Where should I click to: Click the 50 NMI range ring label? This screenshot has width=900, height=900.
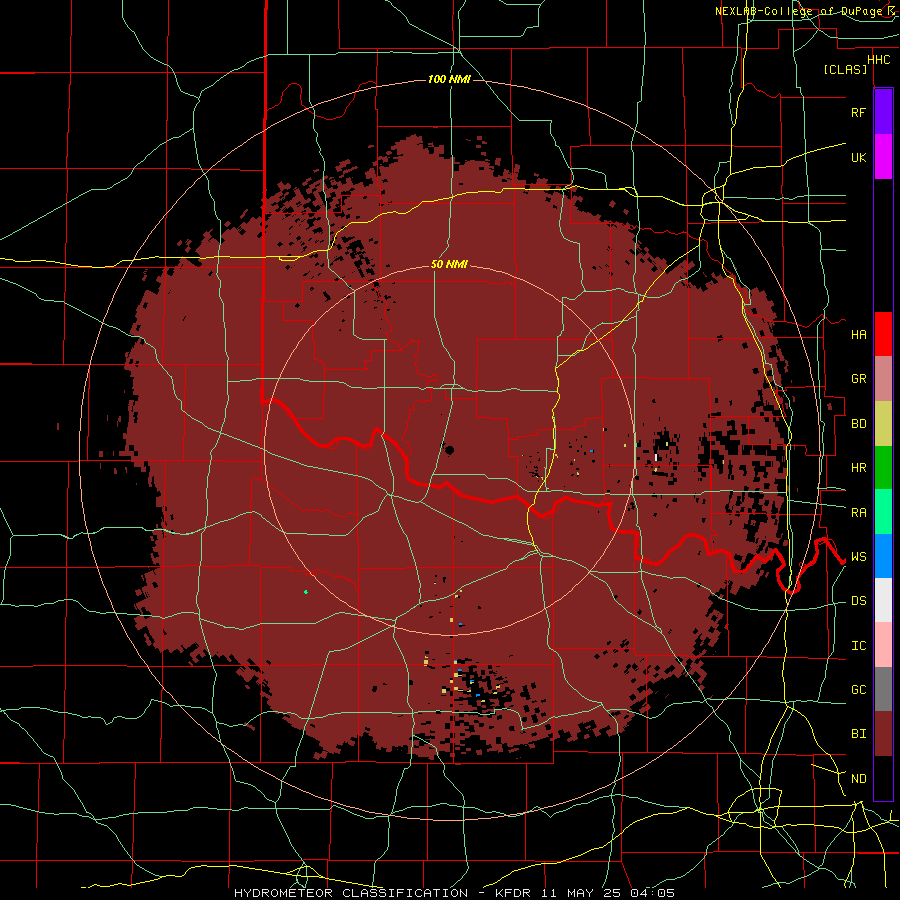(449, 265)
